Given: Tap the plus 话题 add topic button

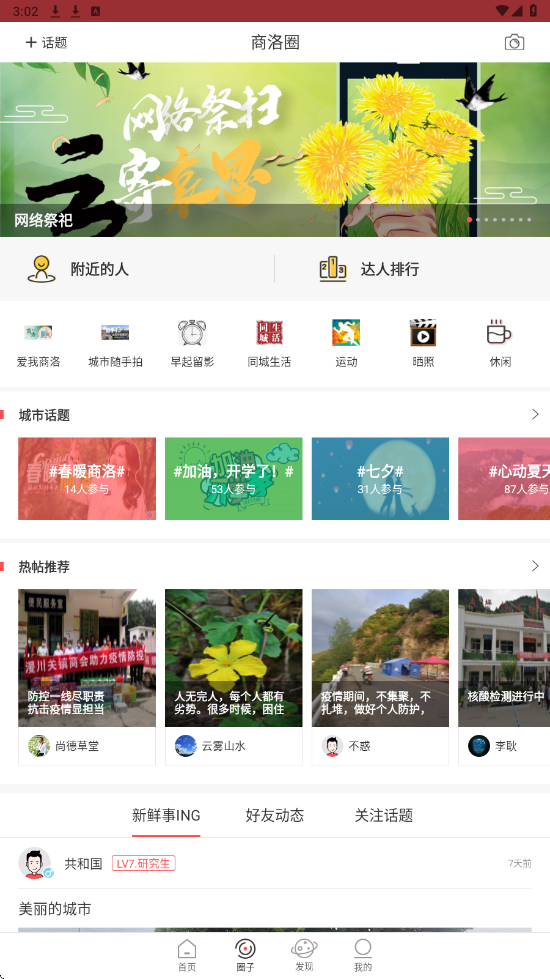Looking at the screenshot, I should coord(46,42).
